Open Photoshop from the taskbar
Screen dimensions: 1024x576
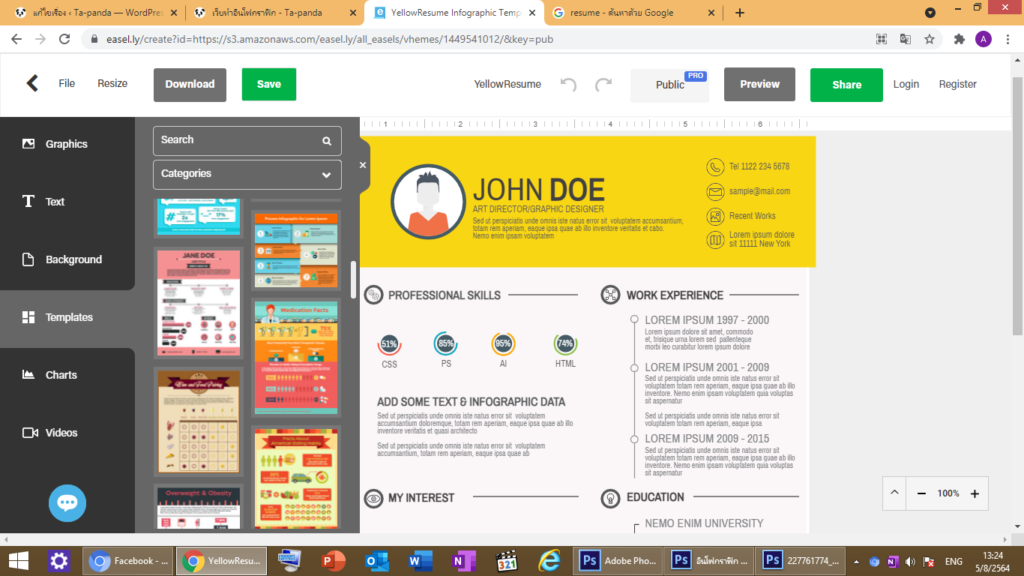621,561
